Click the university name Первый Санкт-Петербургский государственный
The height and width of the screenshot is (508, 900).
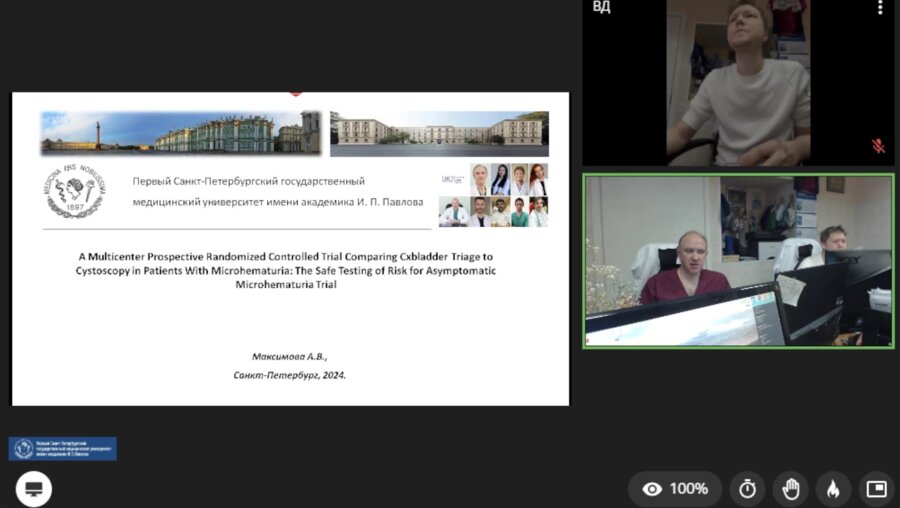click(249, 181)
